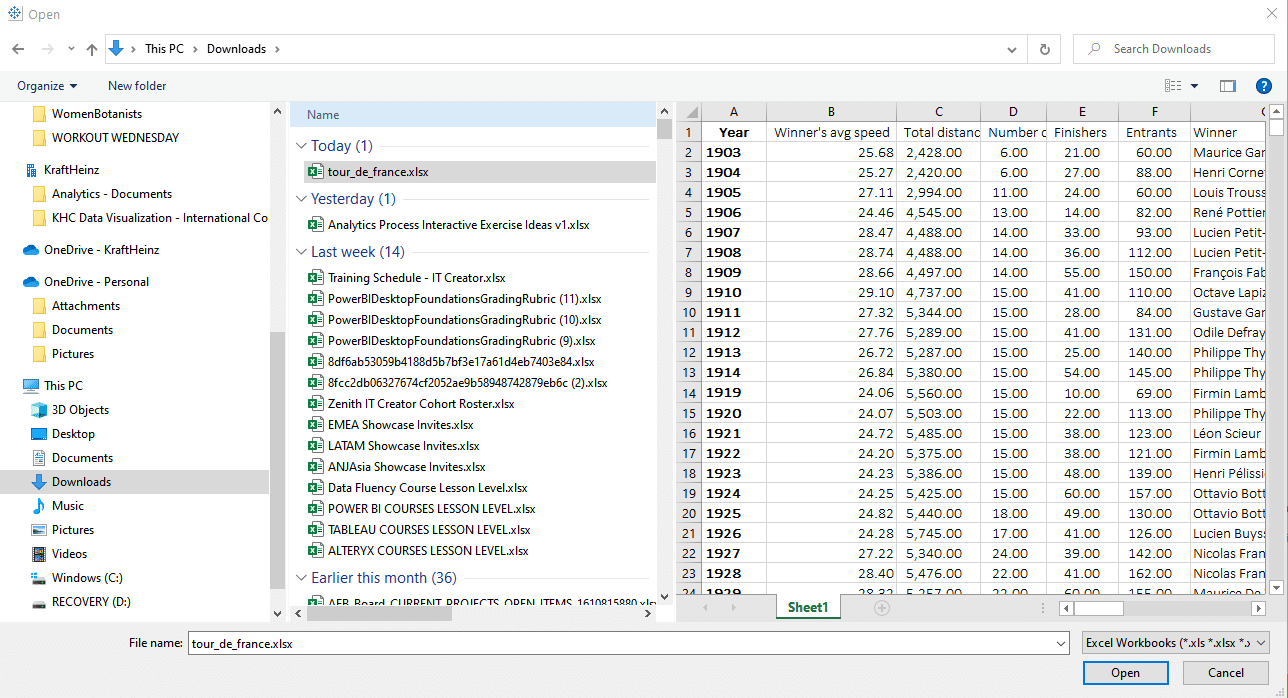Viewport: 1288px width, 698px height.
Task: Open the Excel Workbooks file type dropdown
Action: (1174, 642)
